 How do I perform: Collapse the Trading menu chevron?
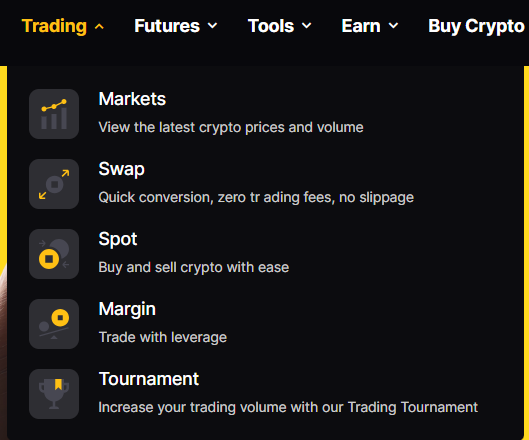point(99,26)
